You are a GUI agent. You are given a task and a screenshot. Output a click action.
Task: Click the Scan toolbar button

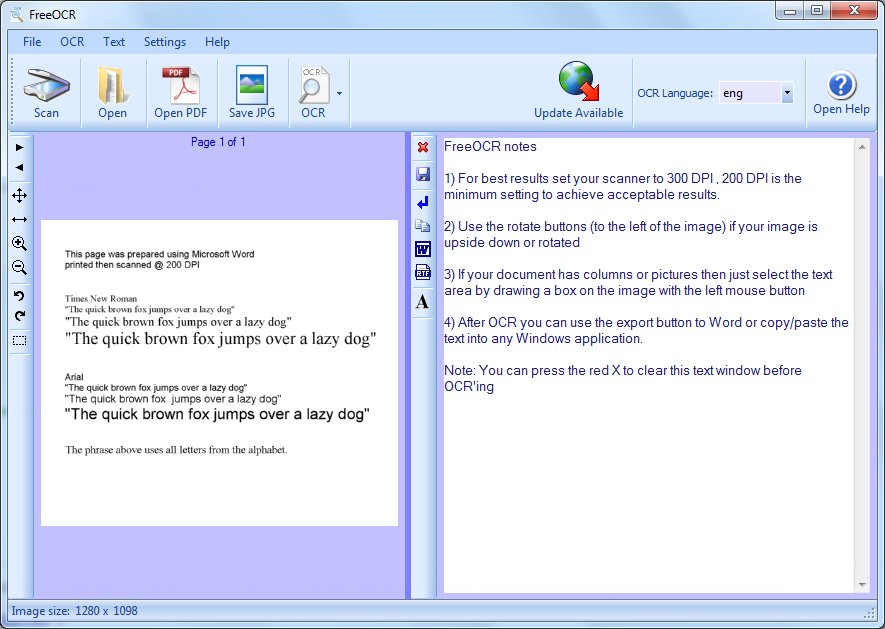click(x=46, y=93)
